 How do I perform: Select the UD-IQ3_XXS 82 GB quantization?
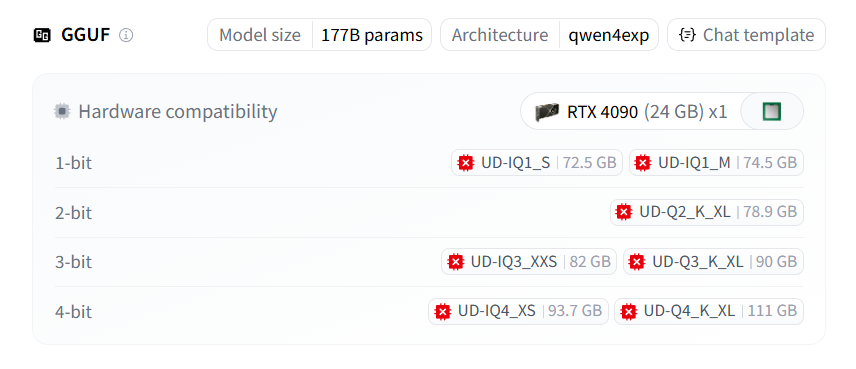(x=529, y=262)
